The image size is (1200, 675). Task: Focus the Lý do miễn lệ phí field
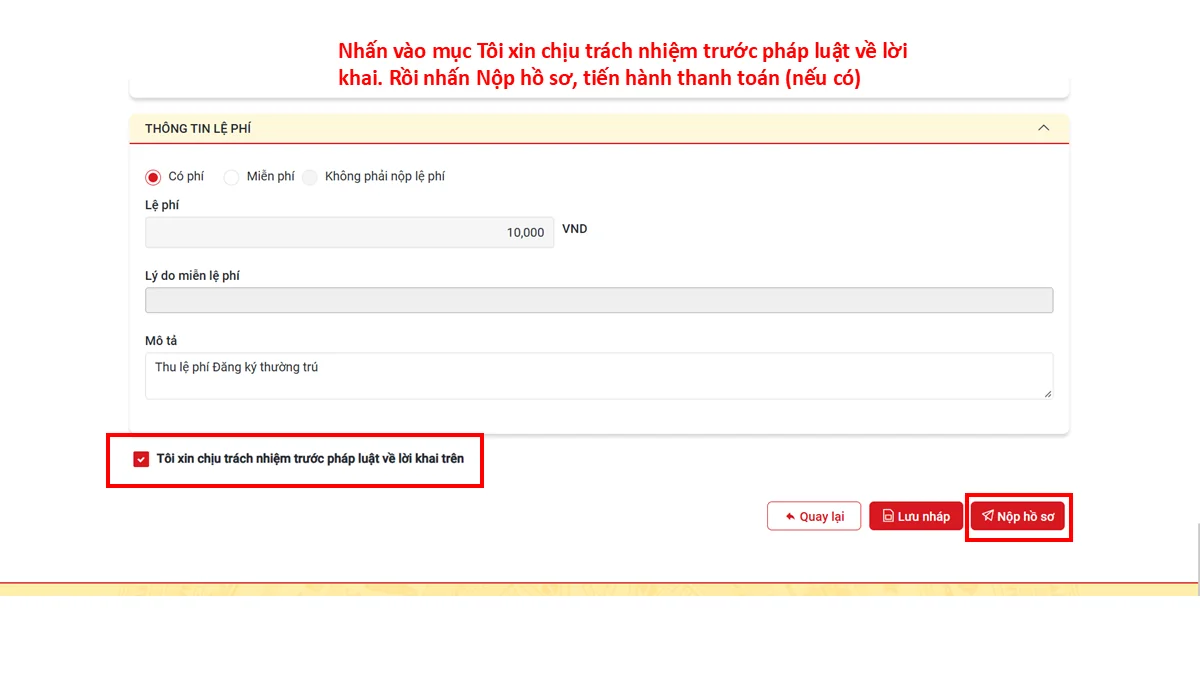[599, 300]
